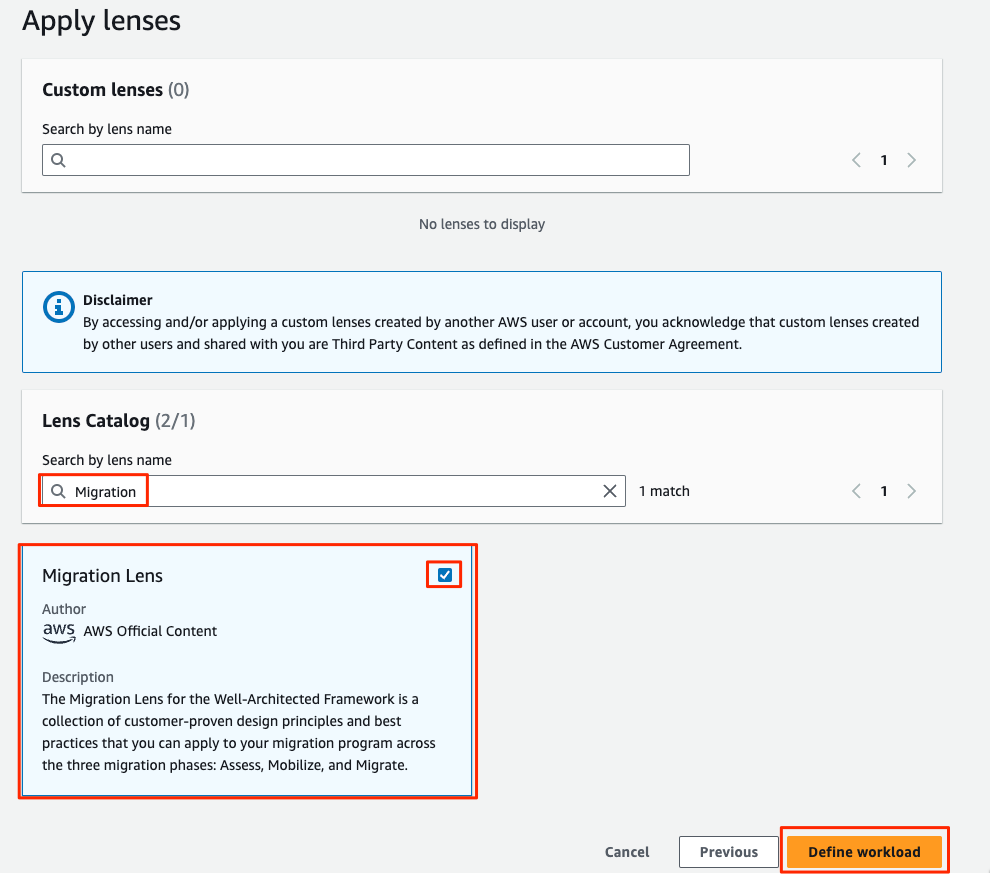This screenshot has width=990, height=874.
Task: Go back with the Previous button
Action: pos(729,852)
